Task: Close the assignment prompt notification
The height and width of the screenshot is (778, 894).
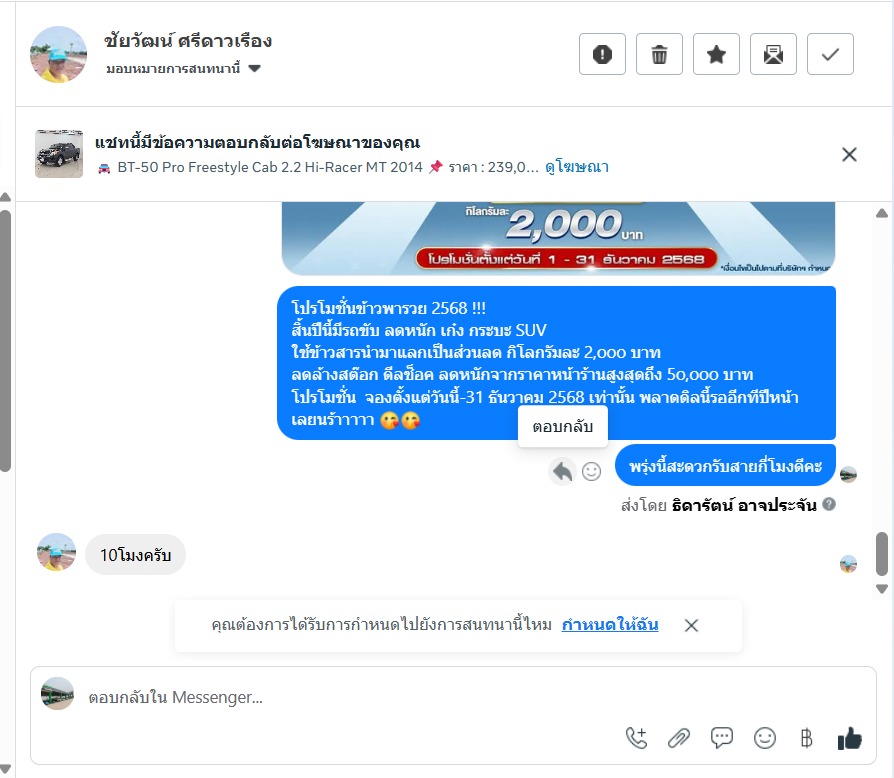Action: (691, 625)
